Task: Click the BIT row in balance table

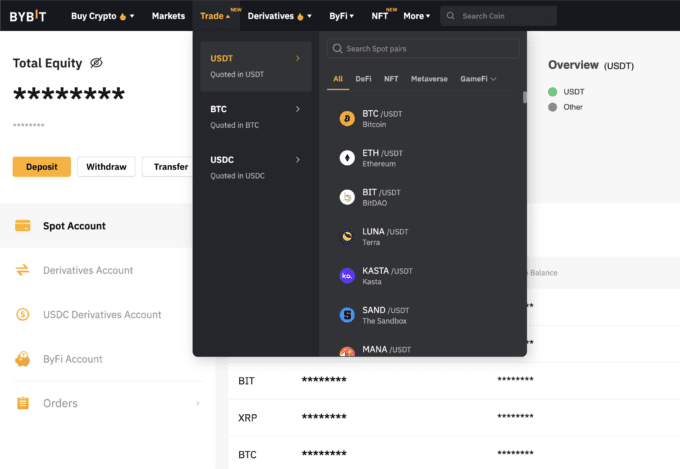Action: [454, 380]
